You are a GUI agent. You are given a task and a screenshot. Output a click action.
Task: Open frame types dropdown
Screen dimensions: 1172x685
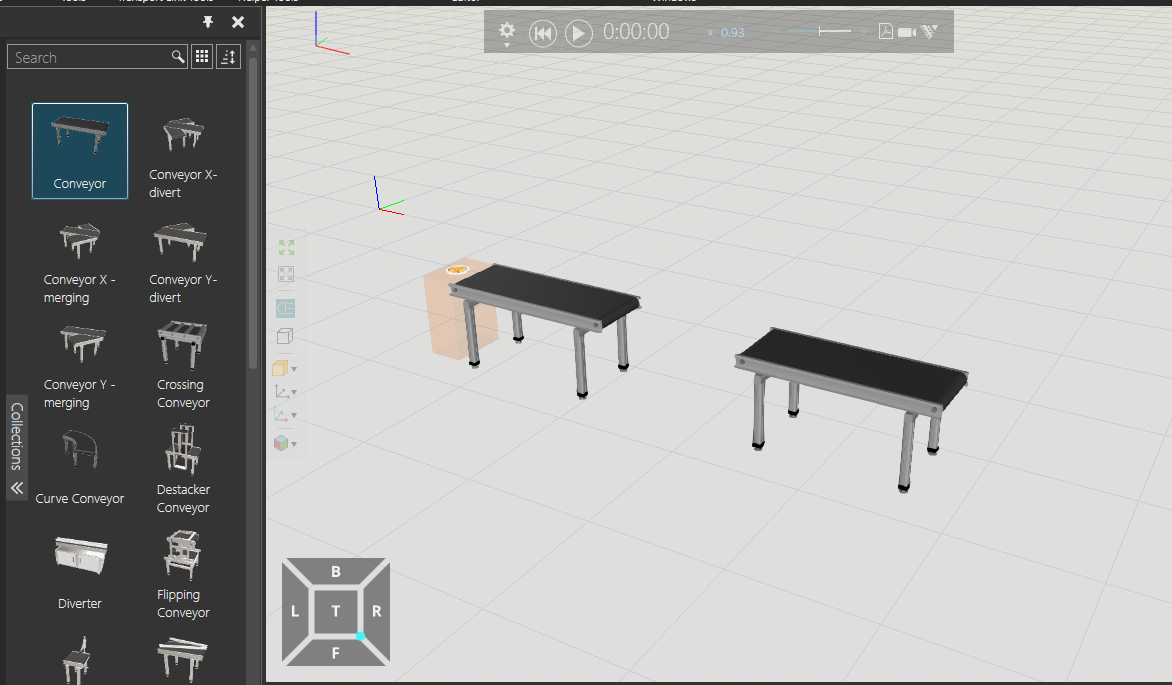click(285, 392)
